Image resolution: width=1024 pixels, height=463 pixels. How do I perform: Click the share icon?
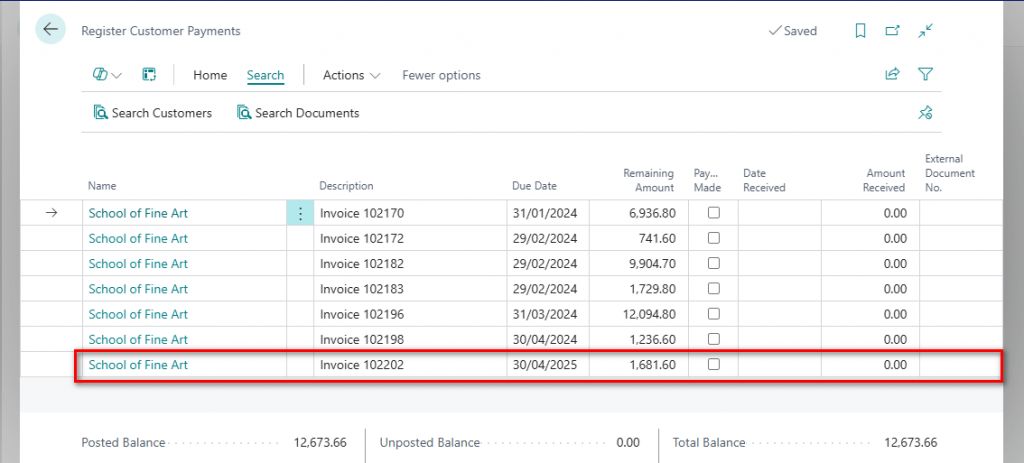(x=892, y=75)
